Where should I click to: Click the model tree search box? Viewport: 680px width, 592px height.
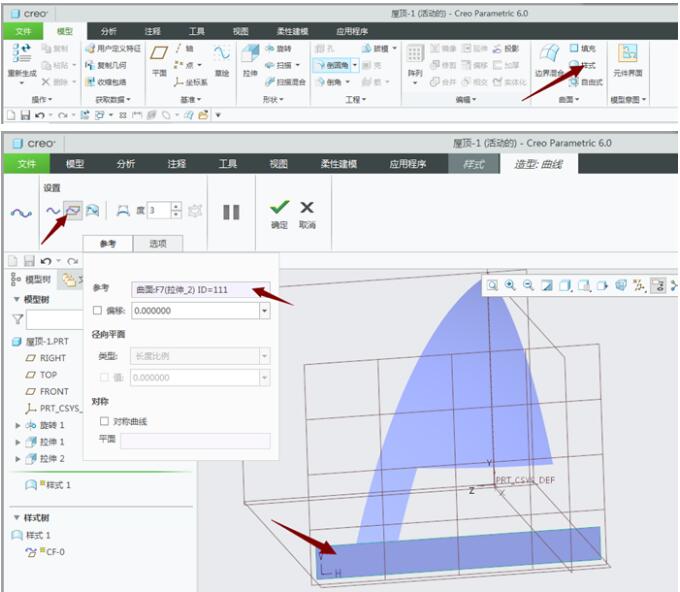click(55, 320)
